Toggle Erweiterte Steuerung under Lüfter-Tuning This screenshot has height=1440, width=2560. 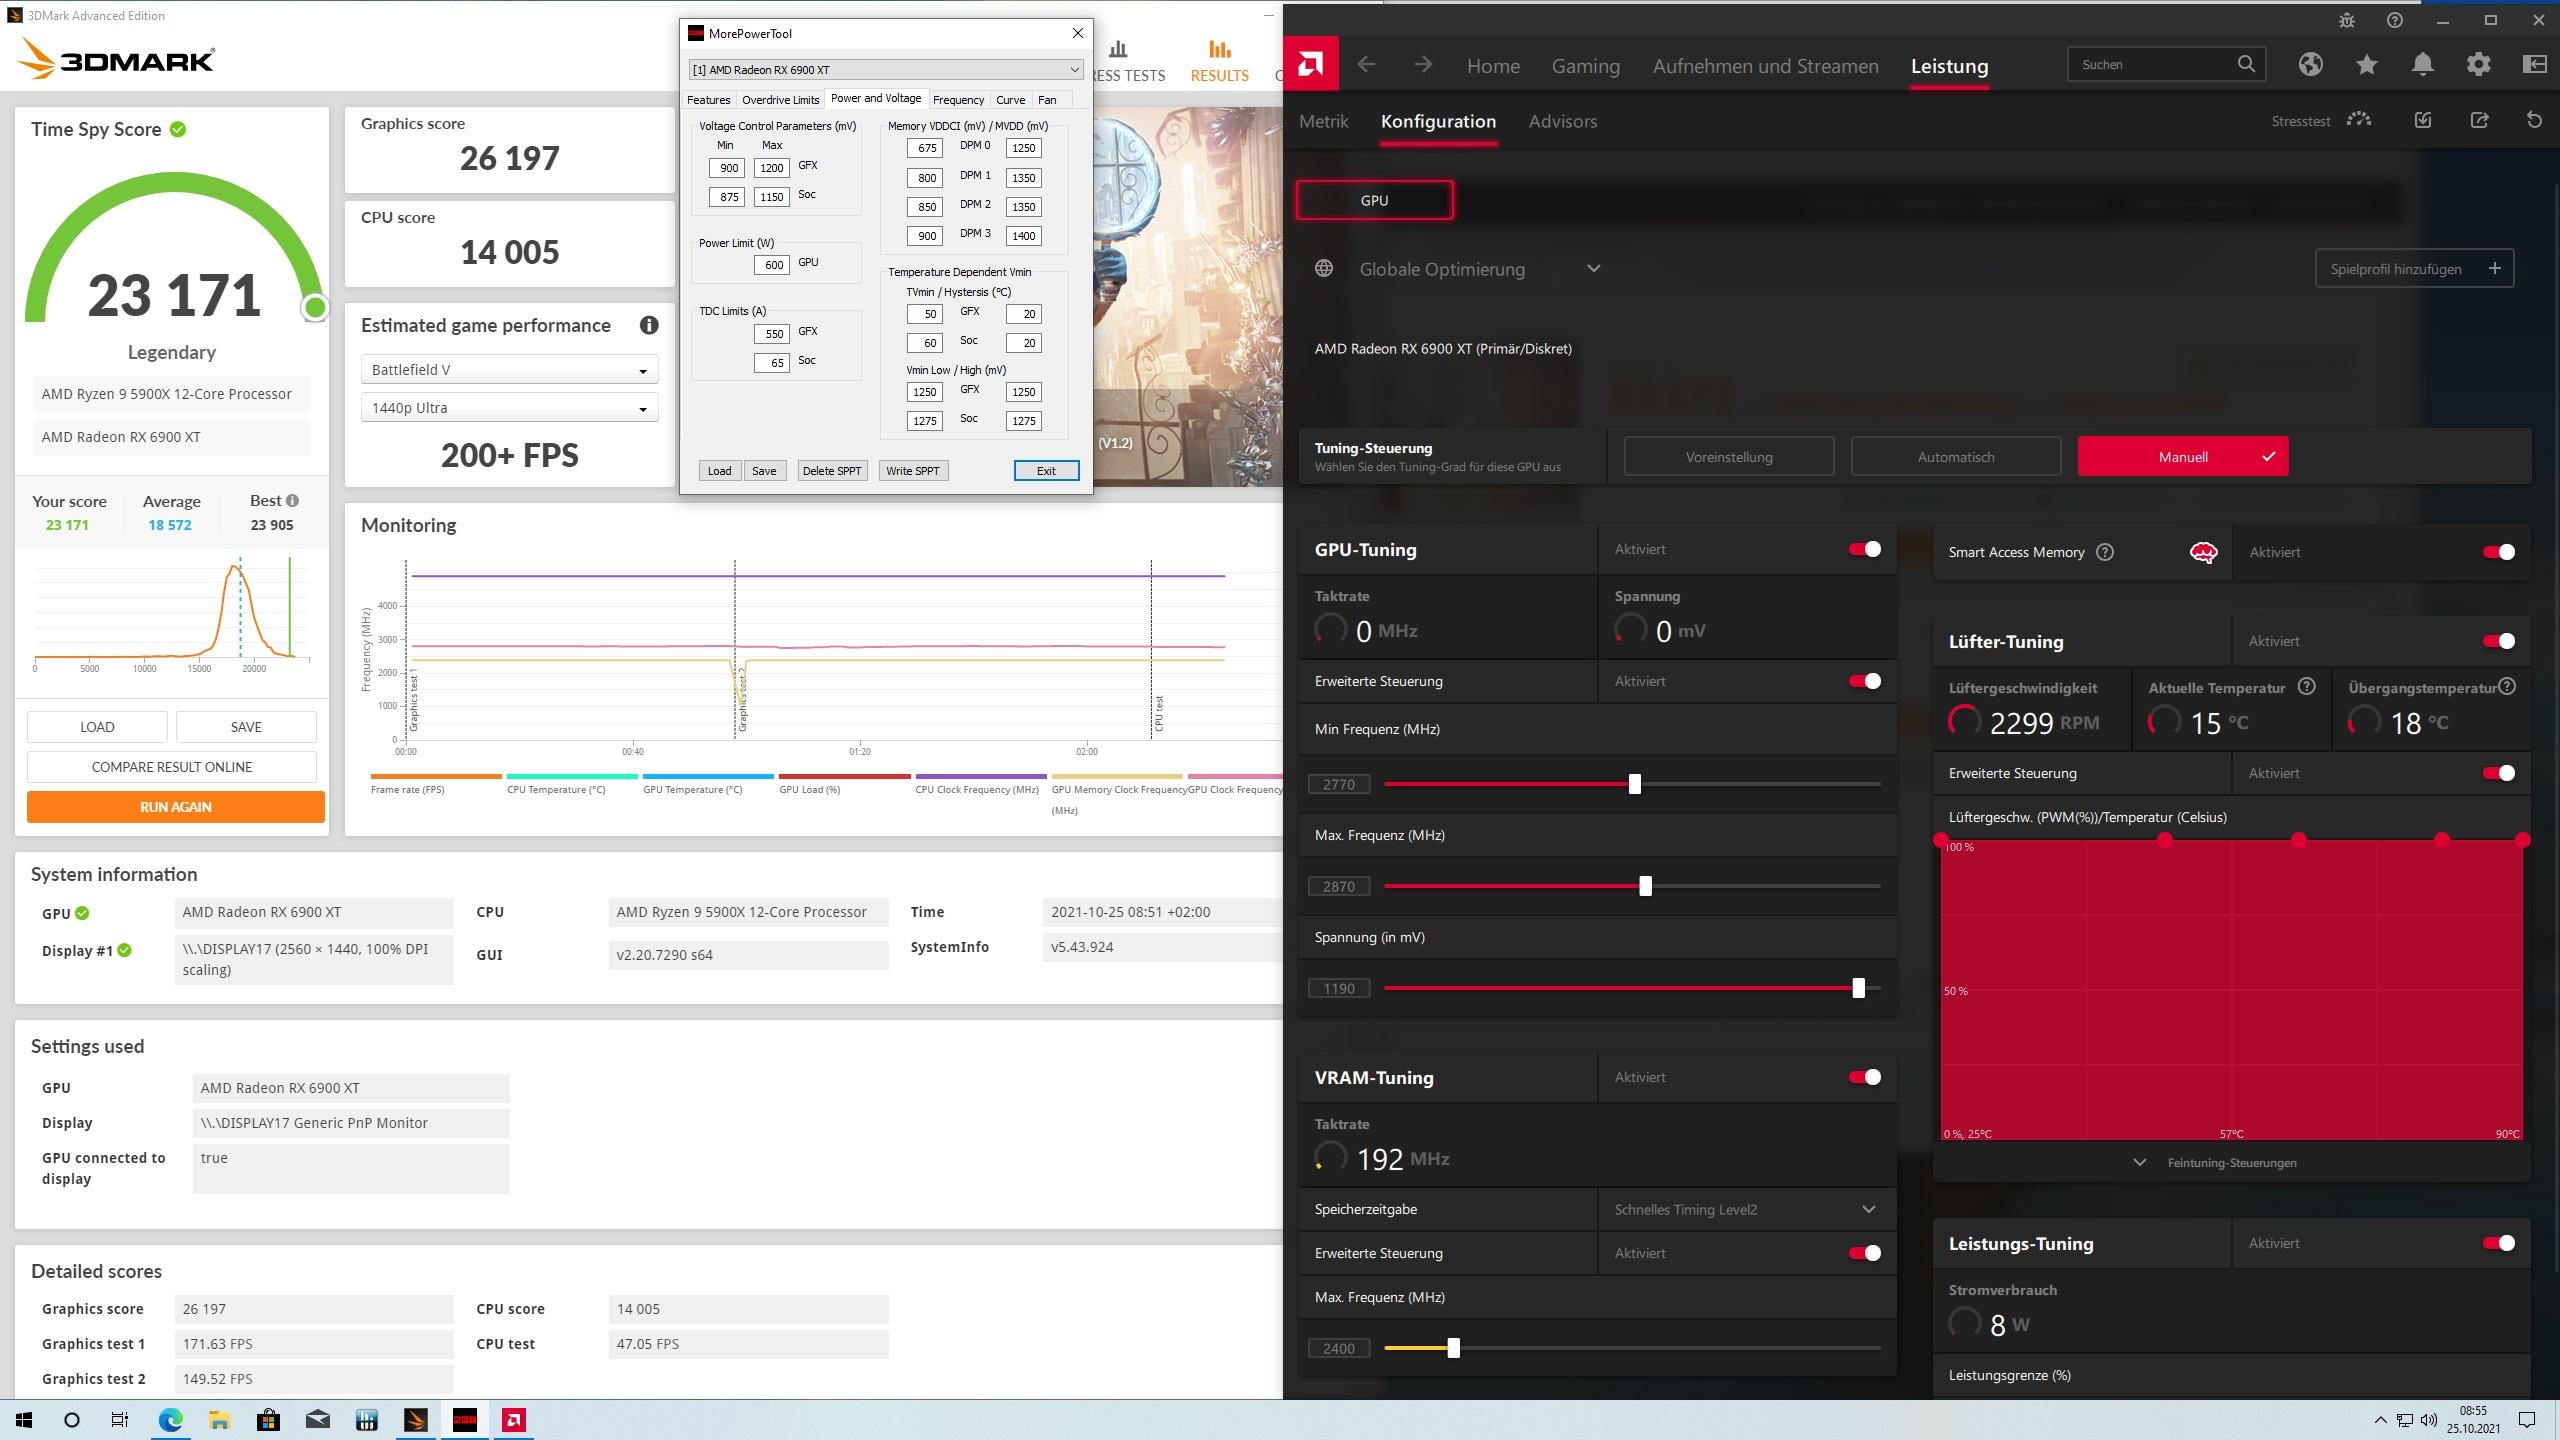pos(2498,773)
